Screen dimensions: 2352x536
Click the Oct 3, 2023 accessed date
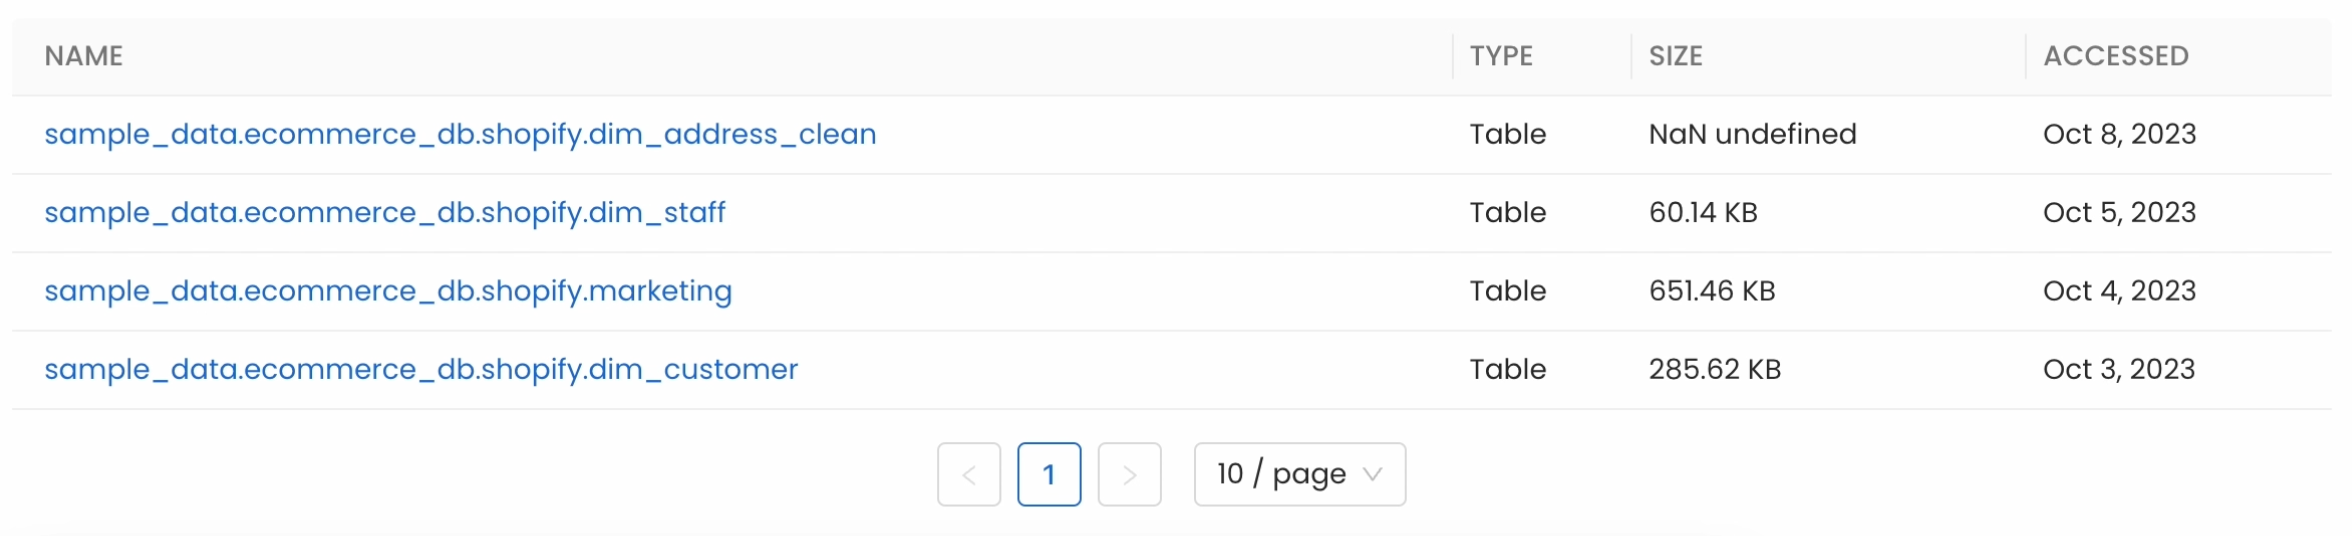(x=2119, y=369)
